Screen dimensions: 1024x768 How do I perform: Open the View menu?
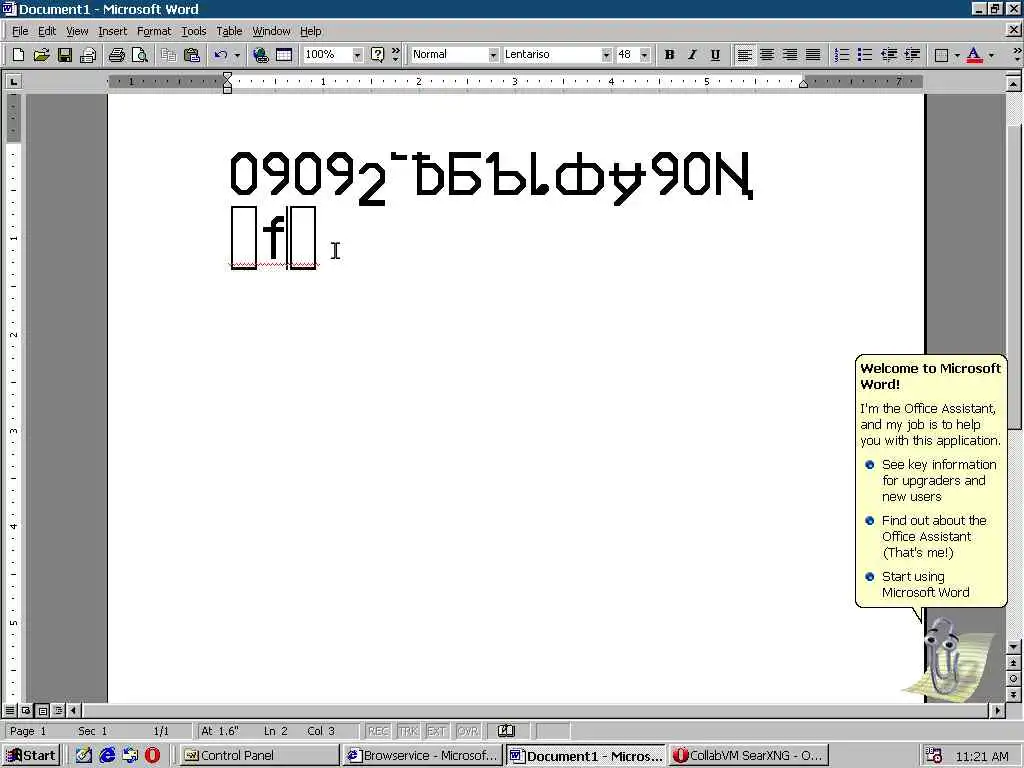tap(77, 31)
